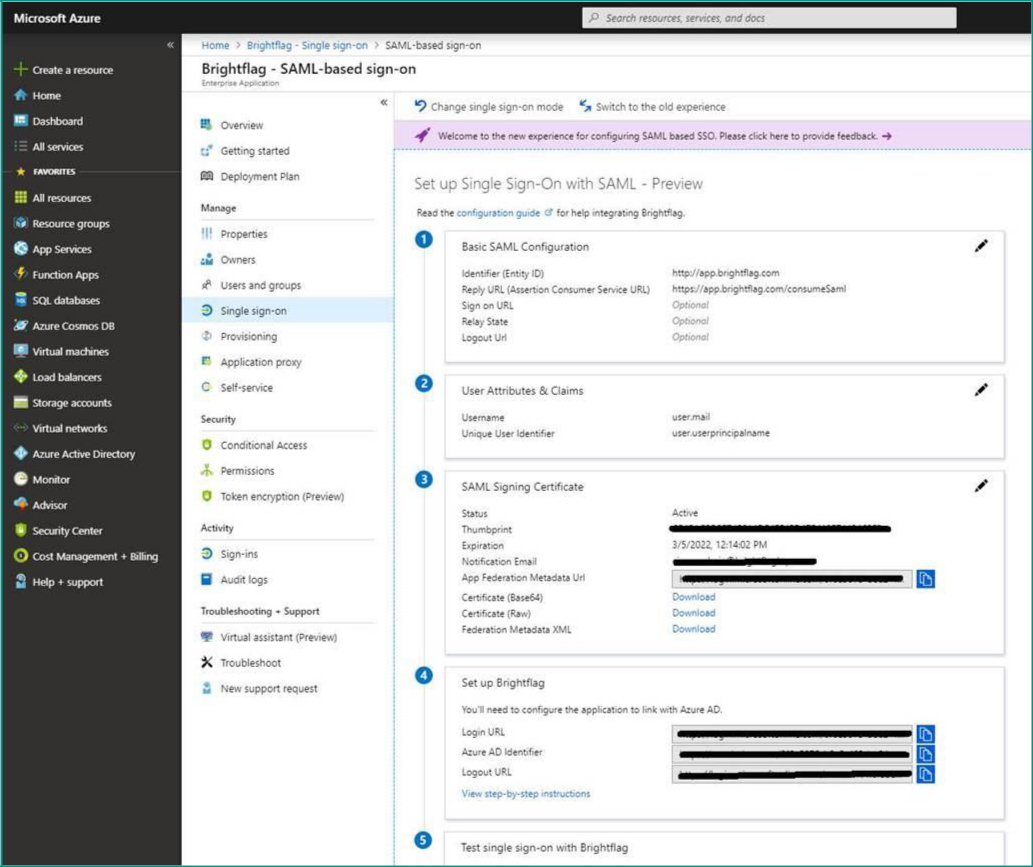
Task: Copy the Logout URL value
Action: coord(926,774)
